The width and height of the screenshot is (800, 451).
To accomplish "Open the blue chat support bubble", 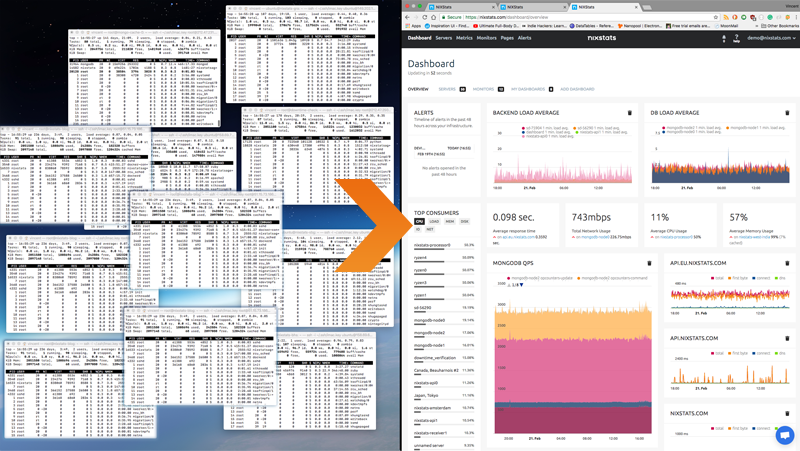I will [x=785, y=435].
